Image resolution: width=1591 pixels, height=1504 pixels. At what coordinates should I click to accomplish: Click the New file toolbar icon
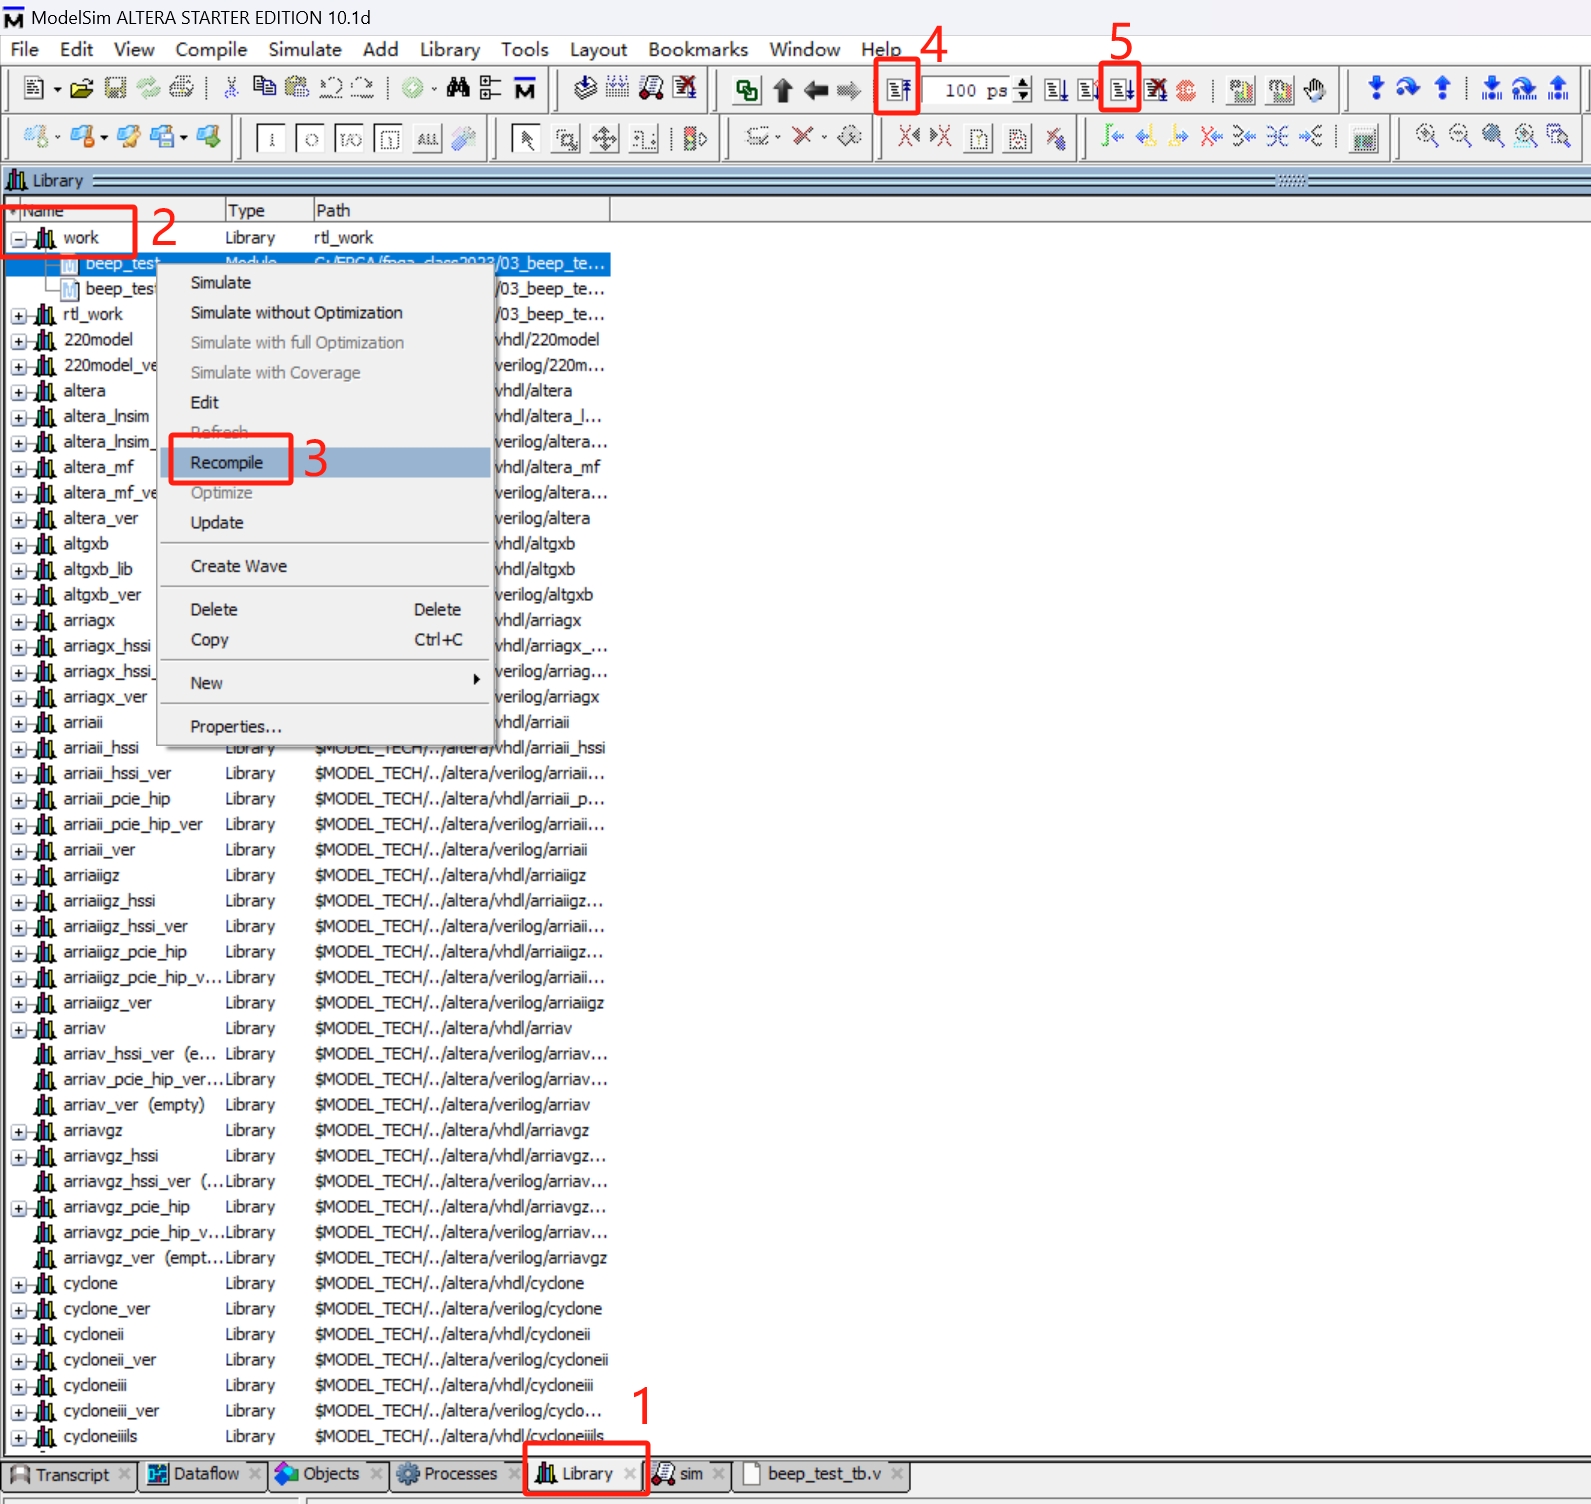[x=33, y=88]
